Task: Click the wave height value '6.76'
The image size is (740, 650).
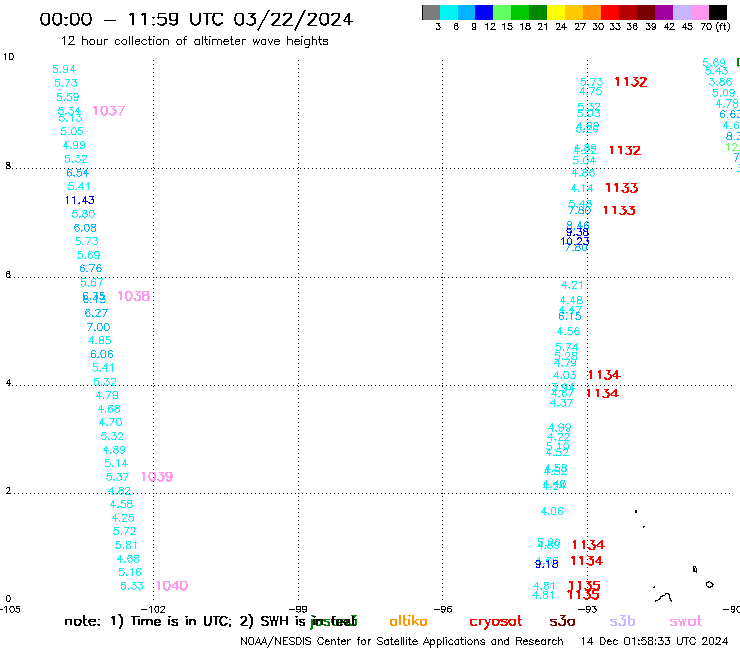Action: click(91, 269)
